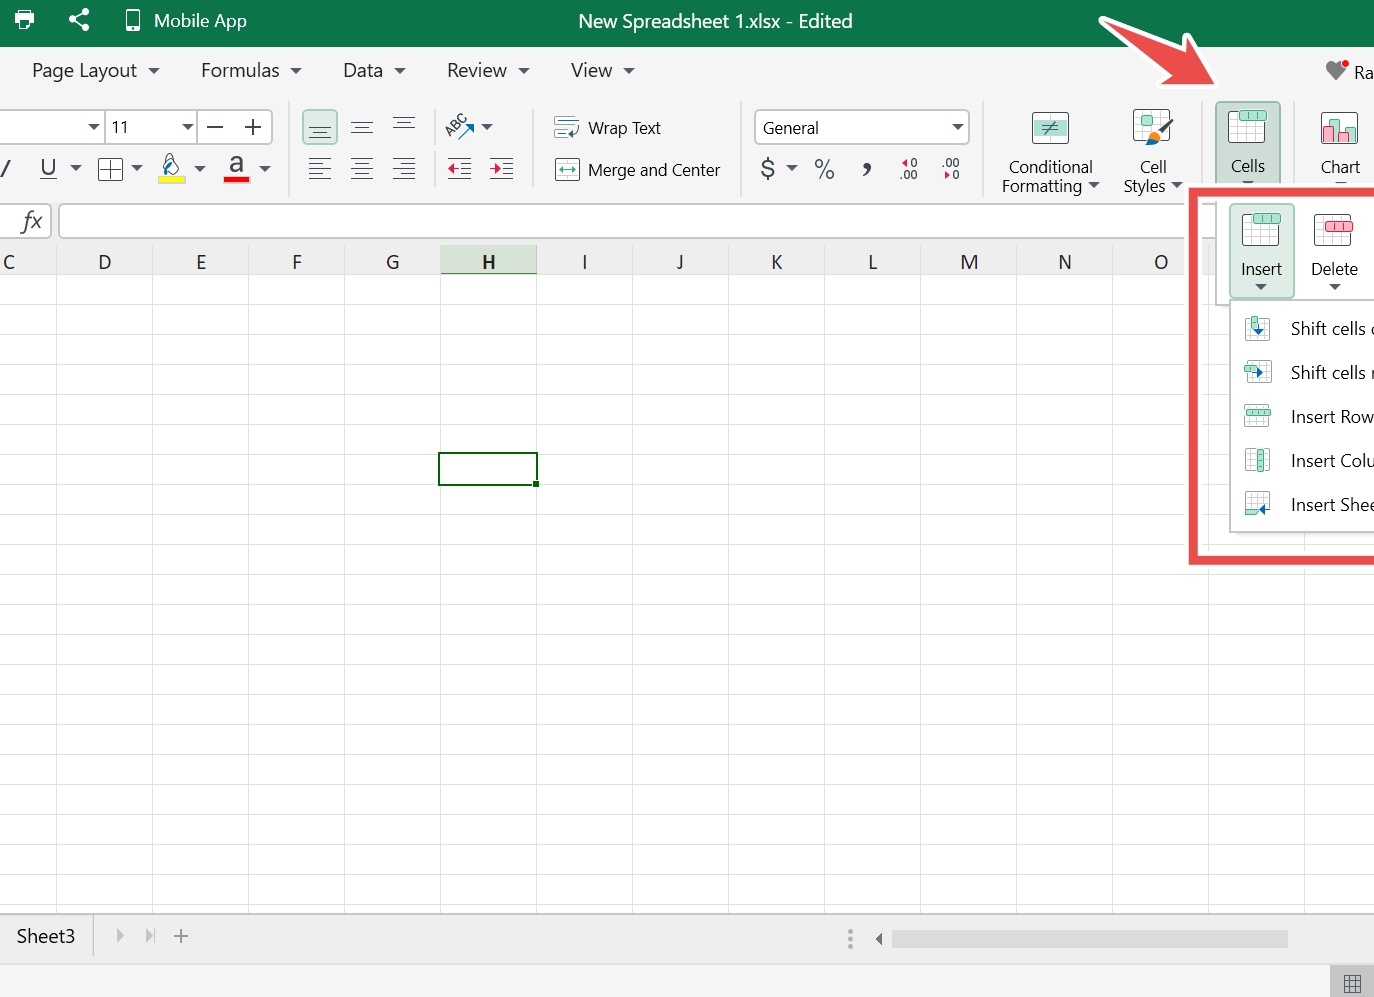Switch to Sheet3 tab
The height and width of the screenshot is (997, 1374).
46,936
